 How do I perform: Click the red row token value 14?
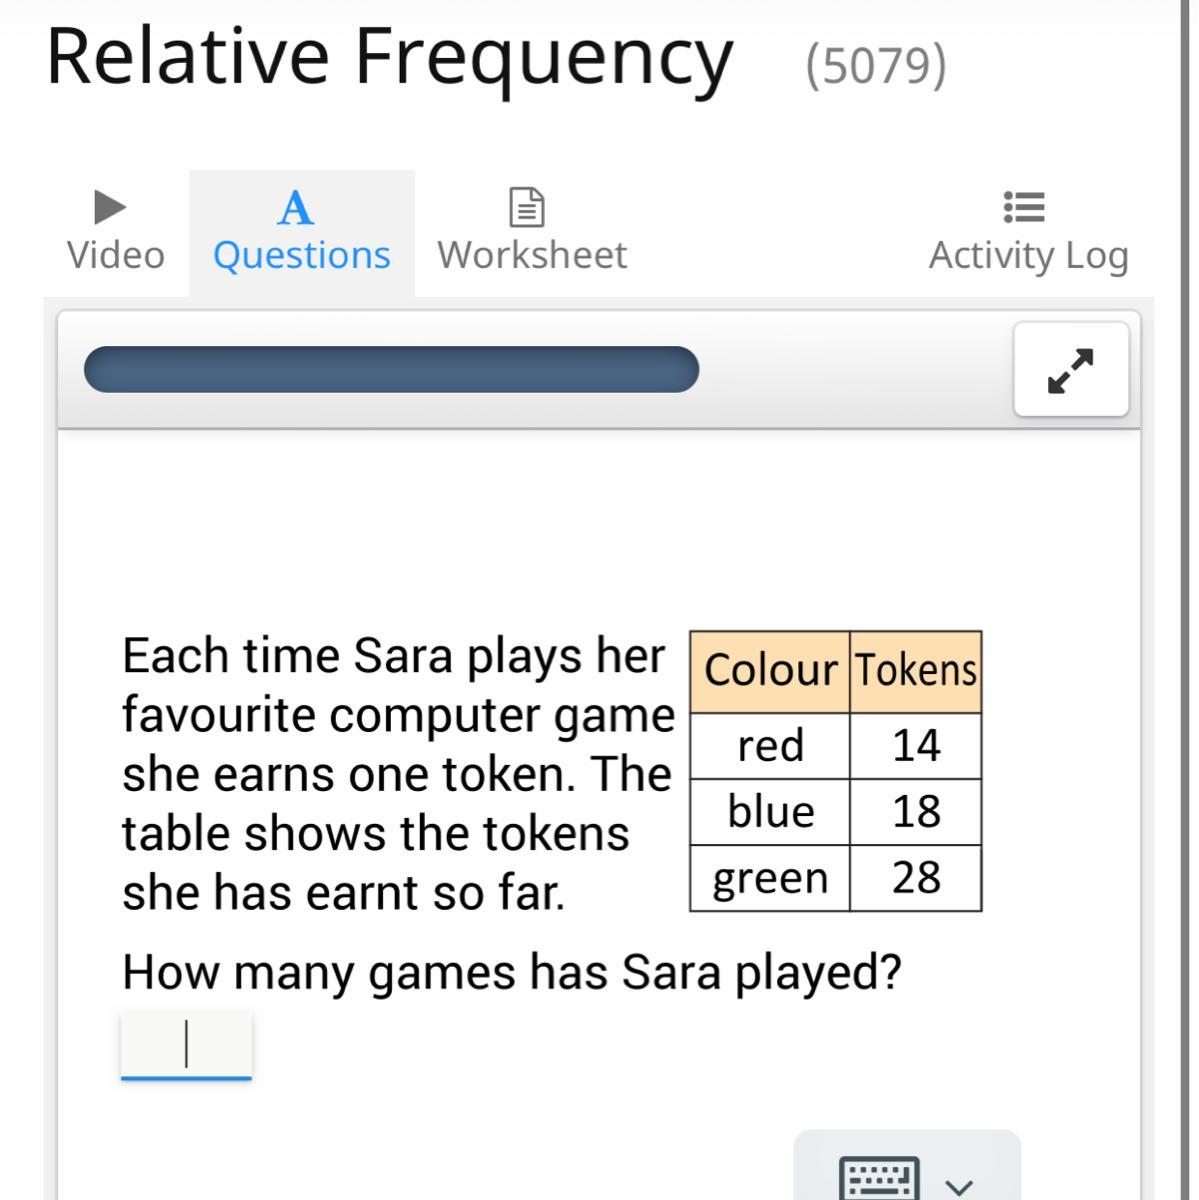pyautogui.click(x=916, y=746)
